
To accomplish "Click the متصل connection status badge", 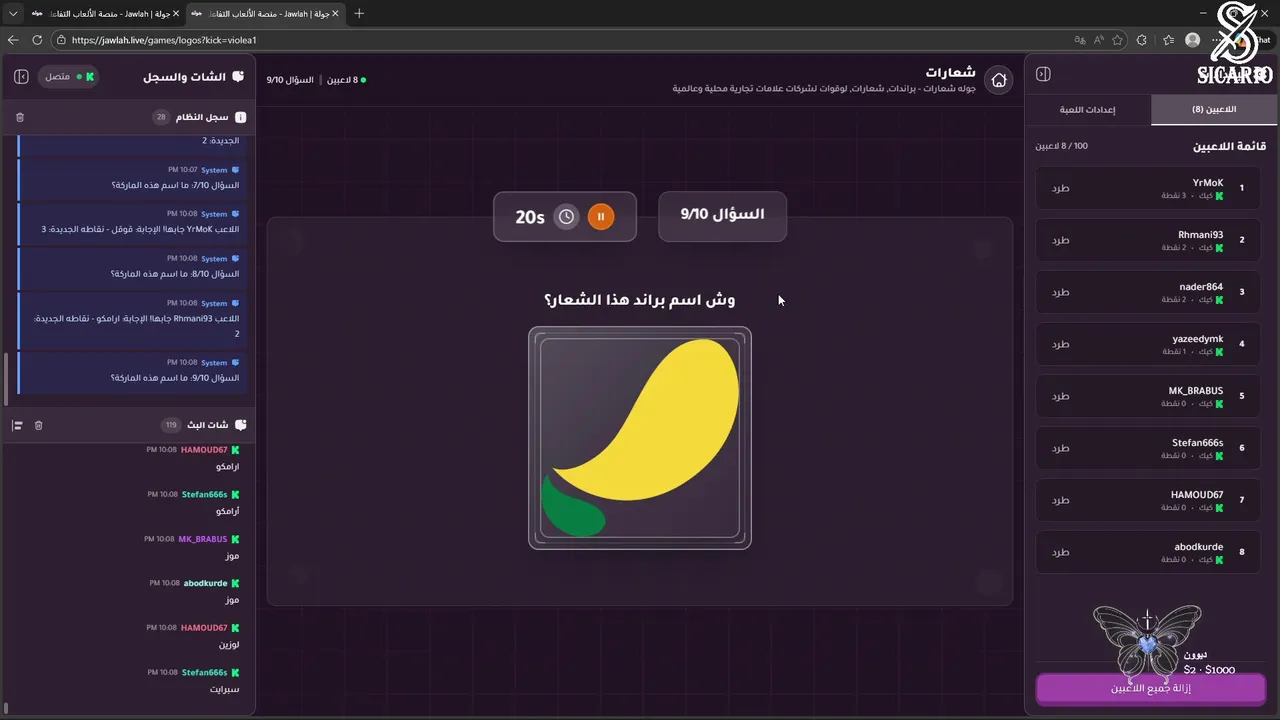I will (x=69, y=76).
